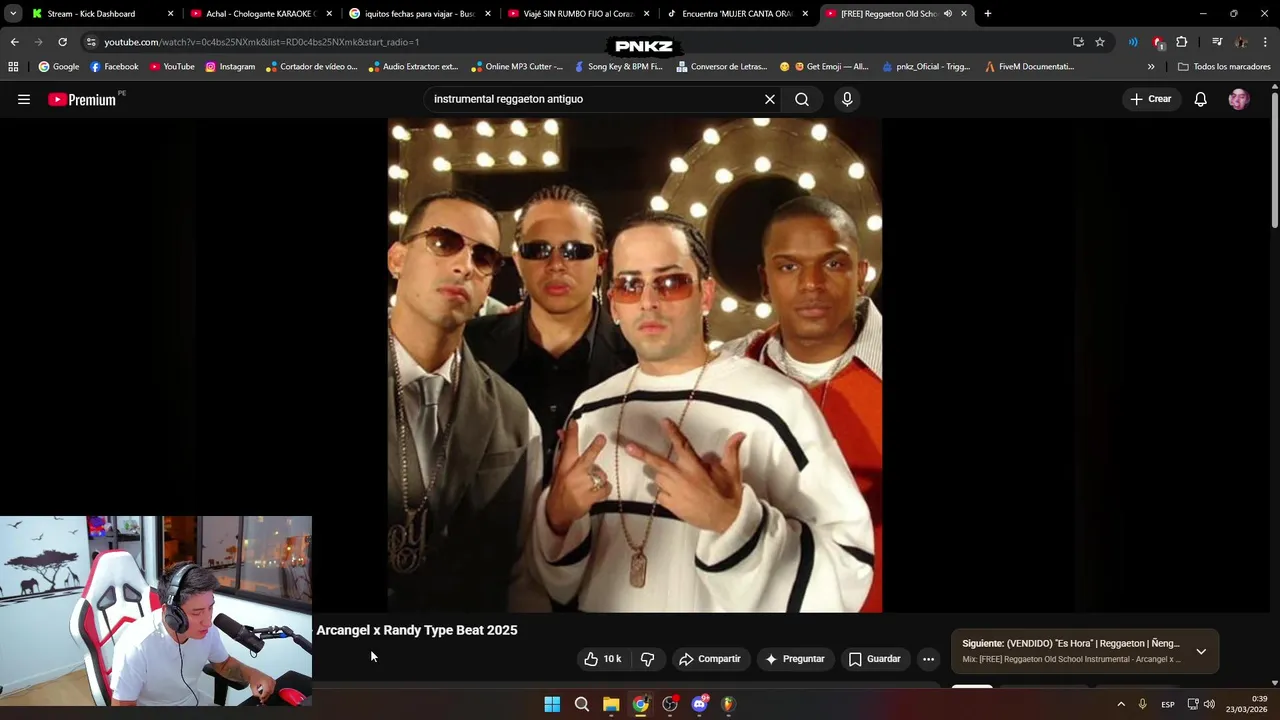Open Conversor de Letras bookmark
The width and height of the screenshot is (1280, 720).
click(x=721, y=67)
